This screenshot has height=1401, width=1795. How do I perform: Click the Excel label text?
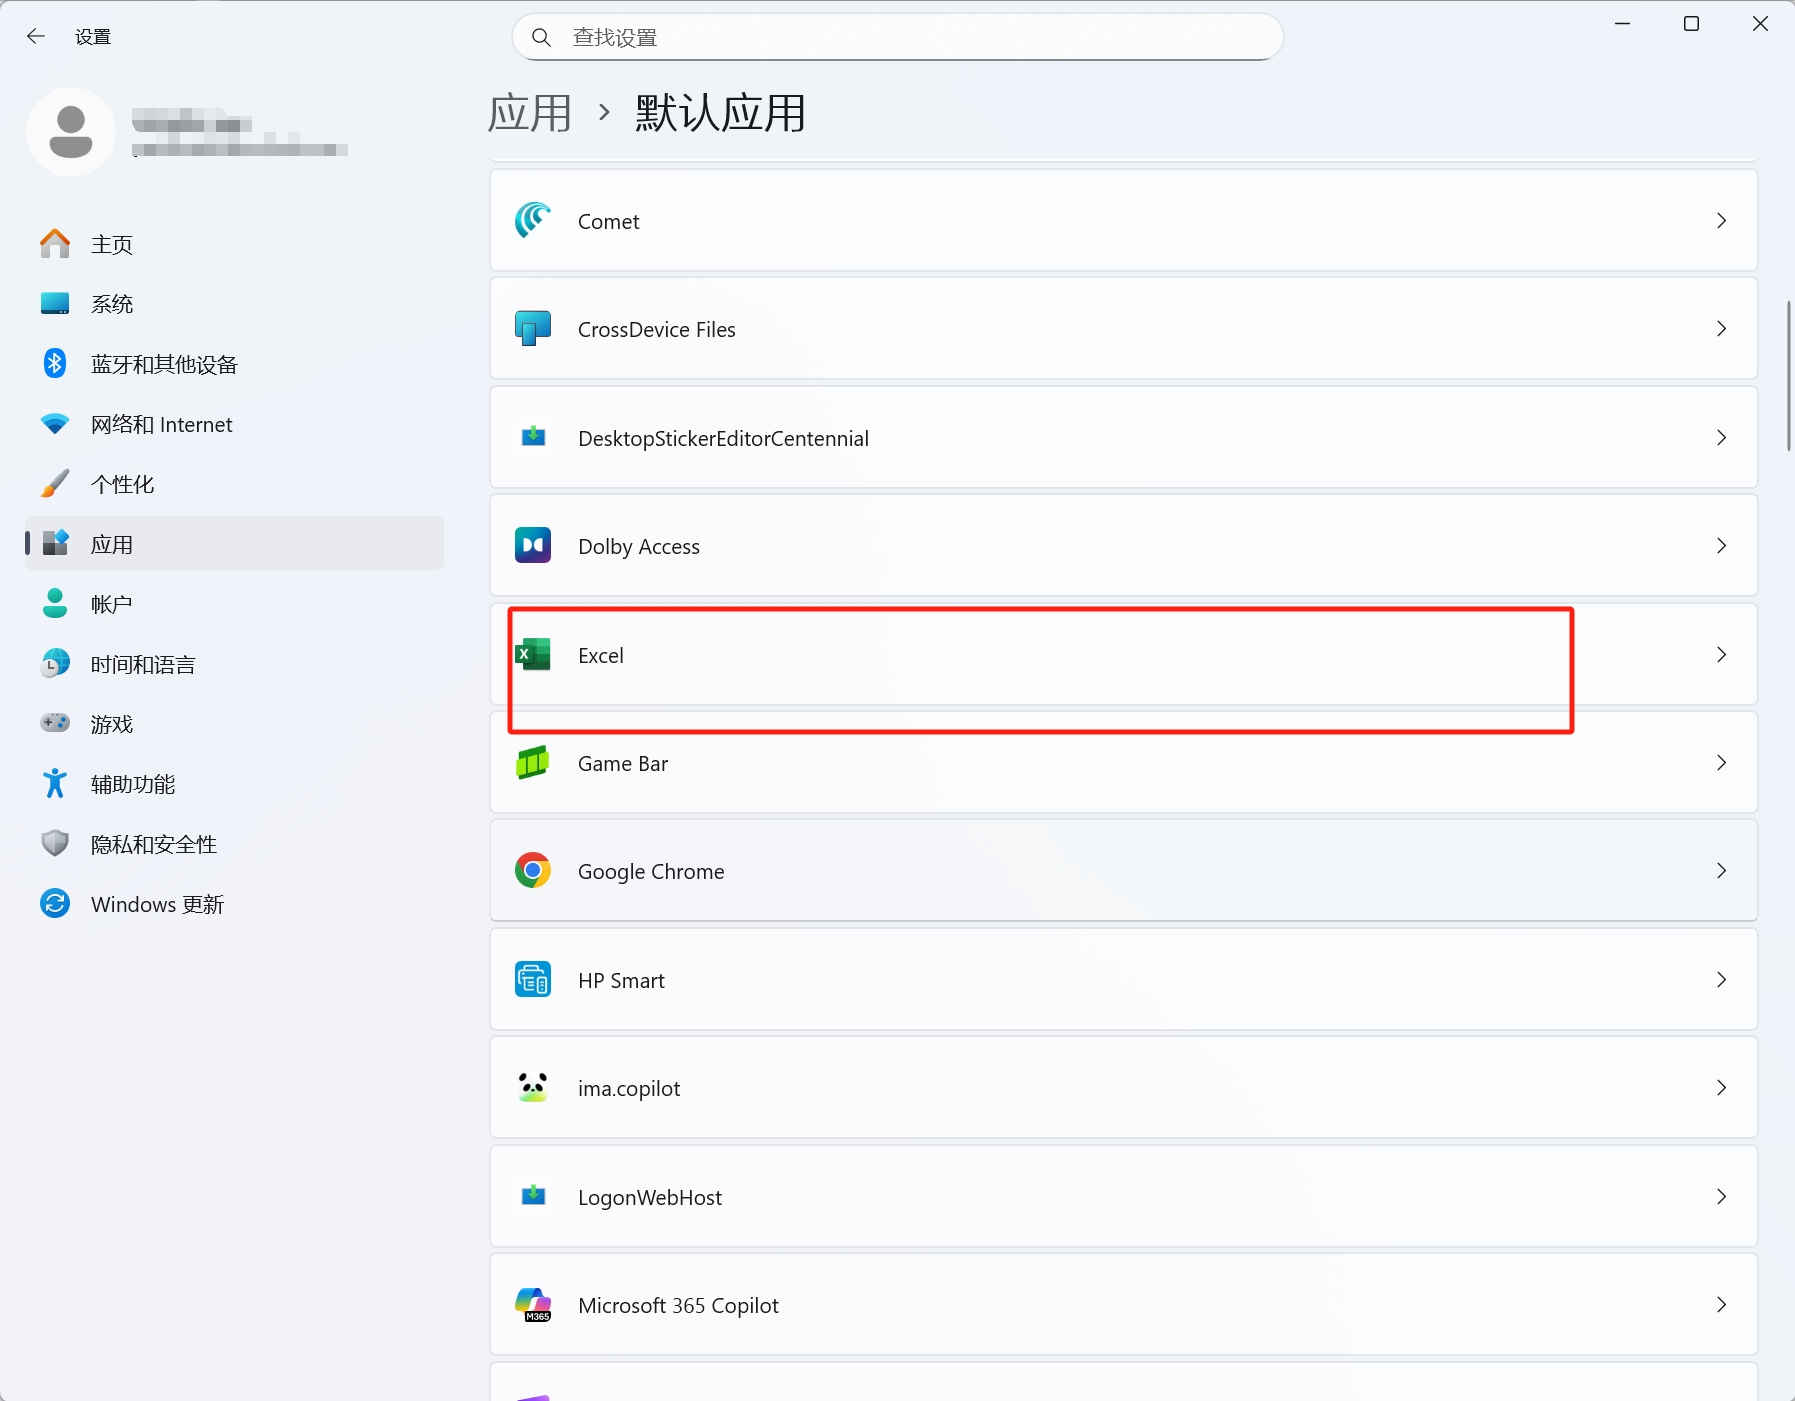601,655
